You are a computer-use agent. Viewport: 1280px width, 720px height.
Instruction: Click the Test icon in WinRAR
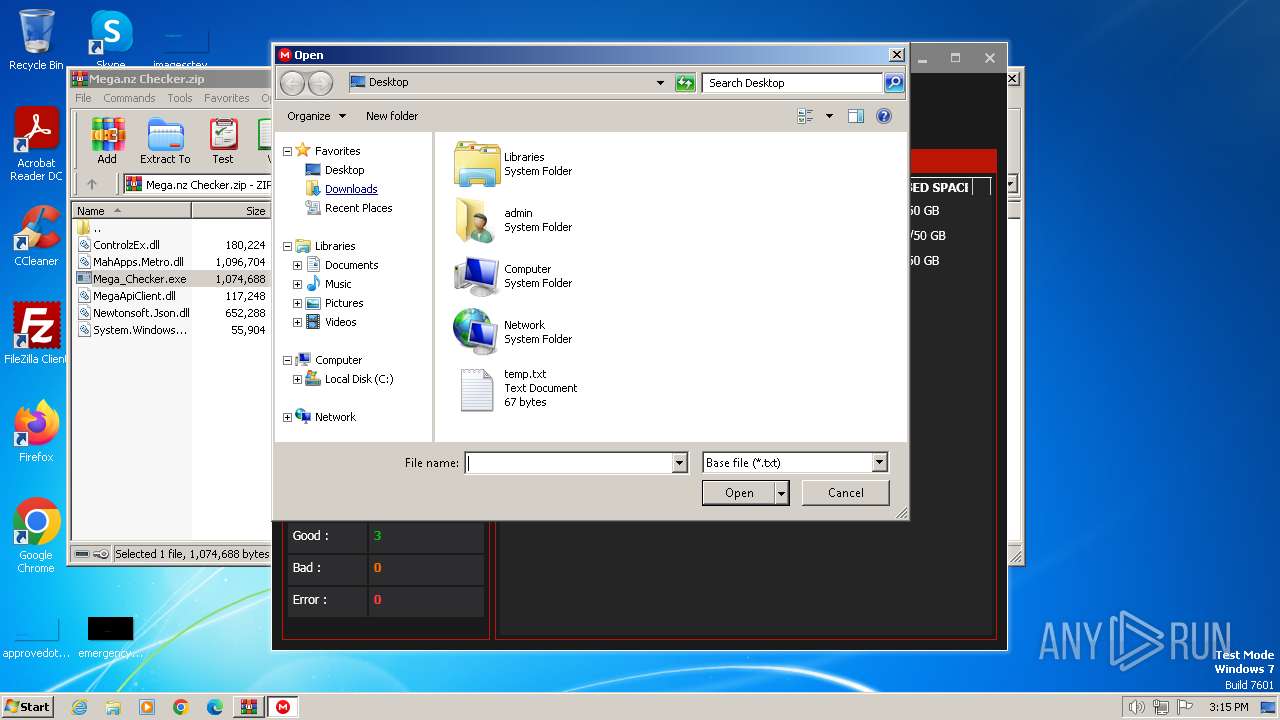(x=223, y=141)
